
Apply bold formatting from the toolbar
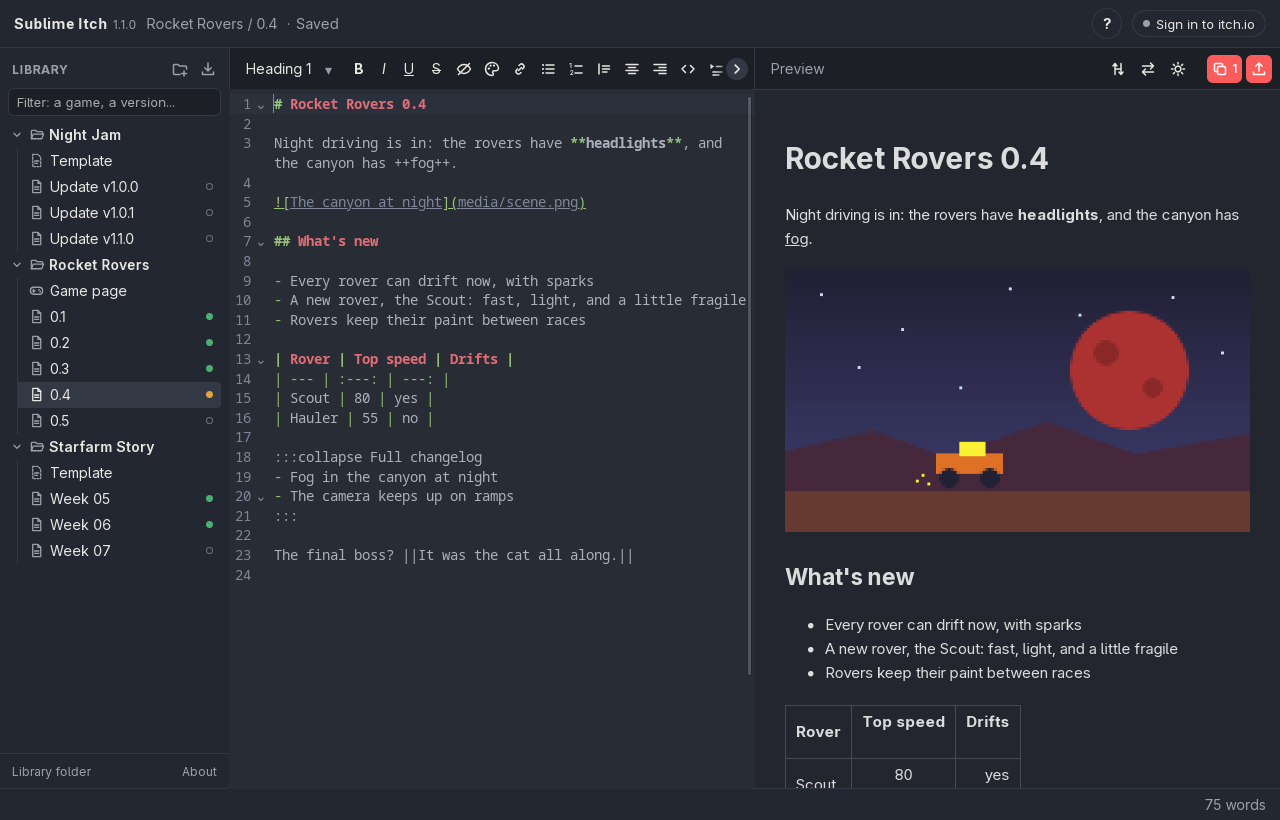(359, 69)
